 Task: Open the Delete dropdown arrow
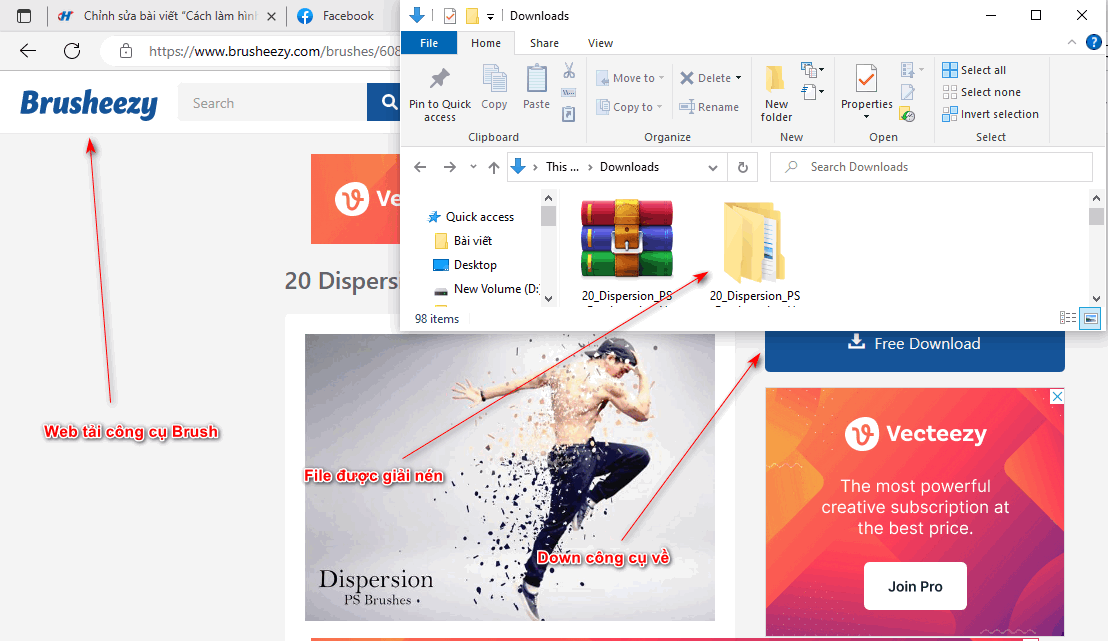[x=737, y=77]
